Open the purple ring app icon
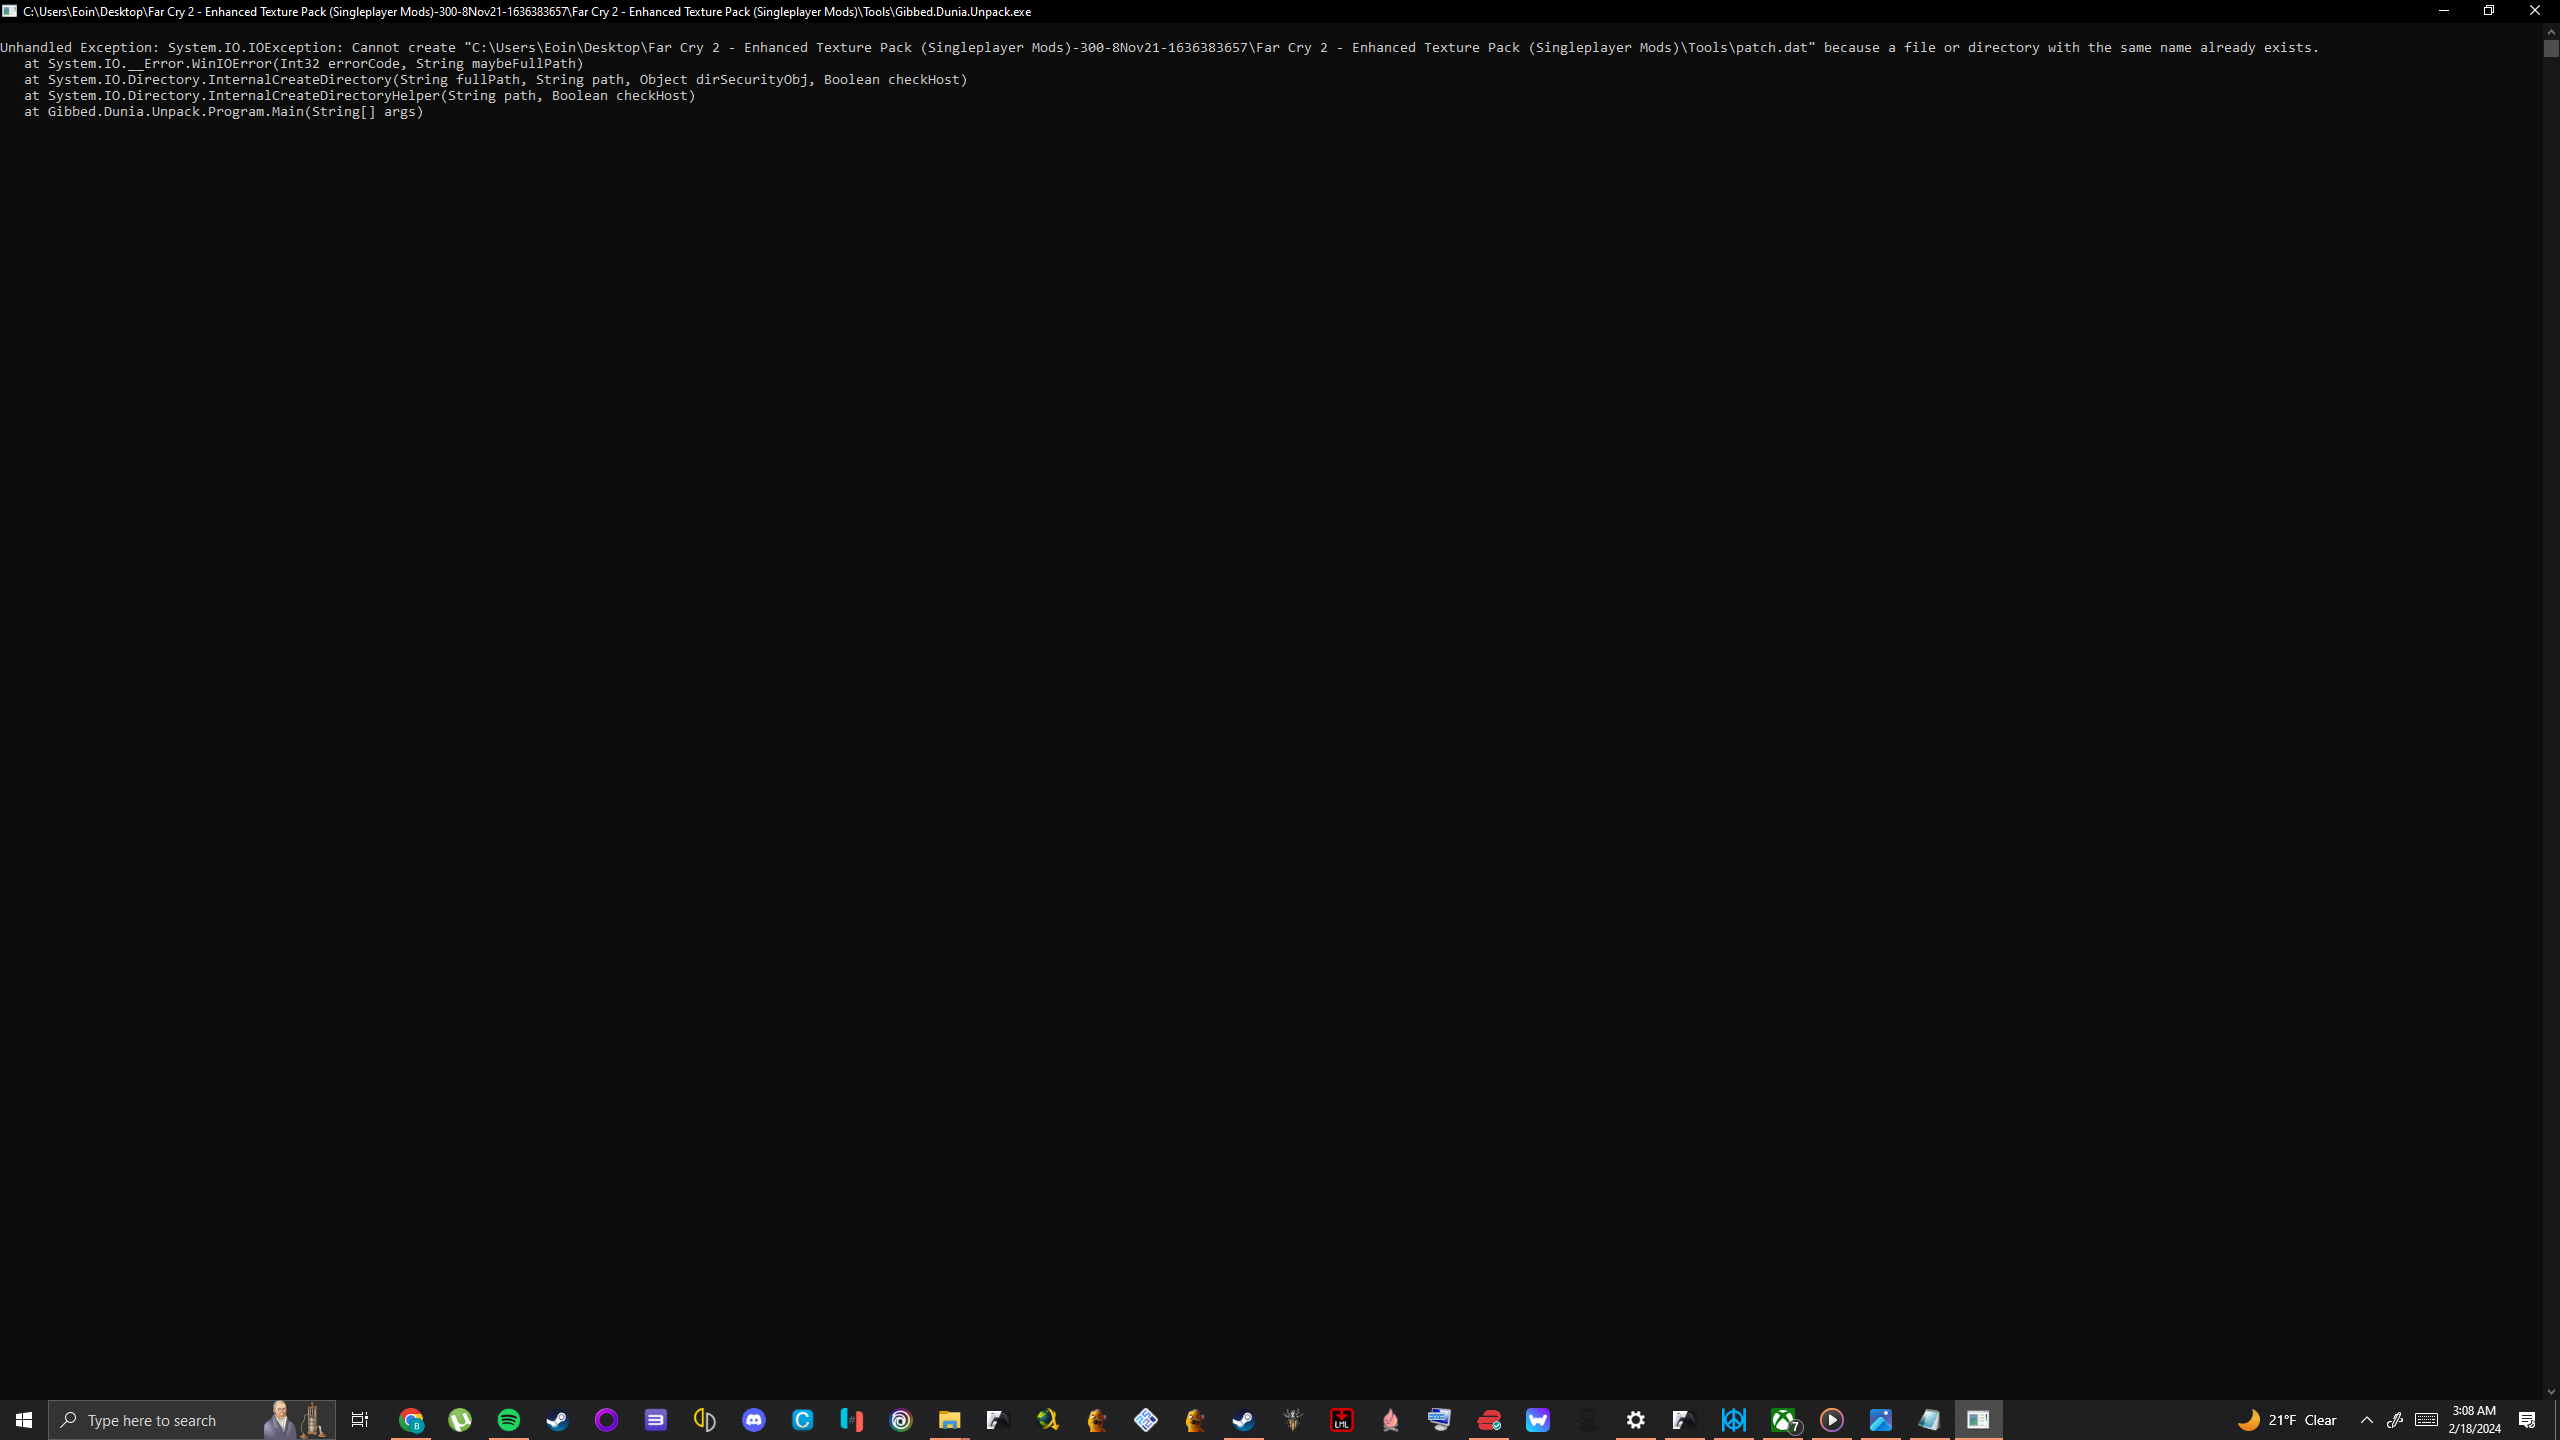The image size is (2560, 1440). coord(606,1420)
